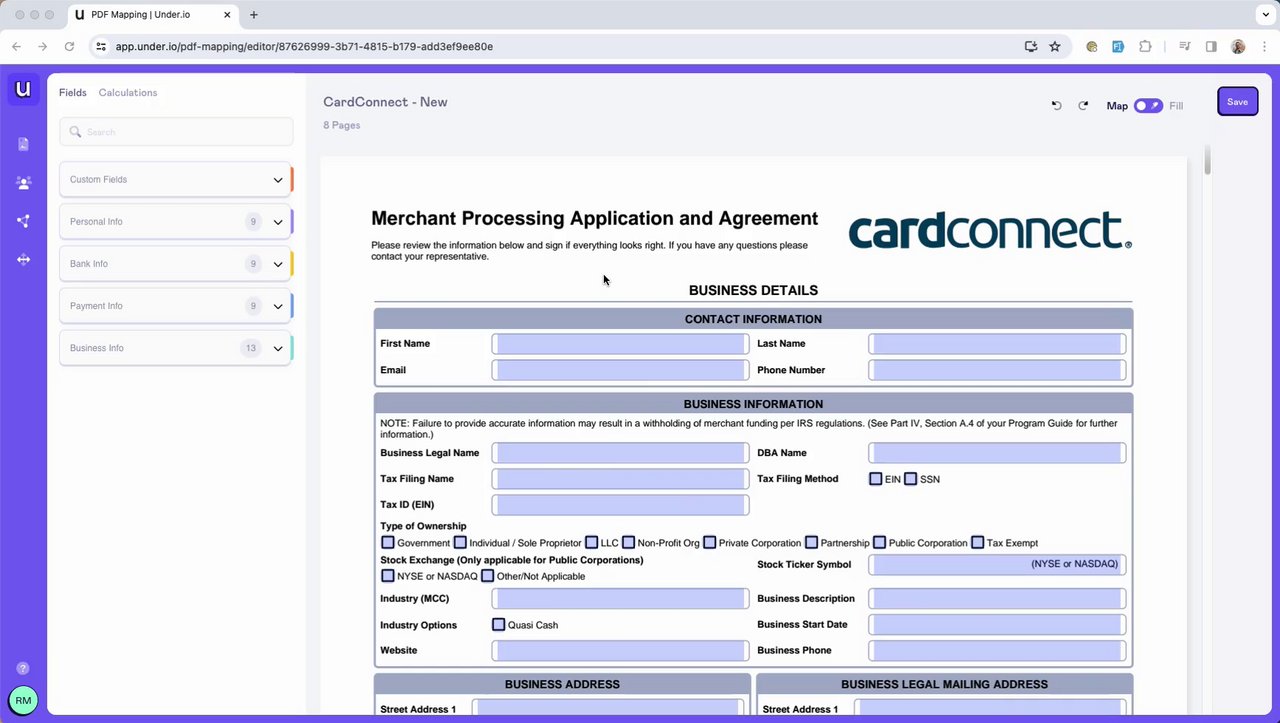The image size is (1280, 723).
Task: Click the undo arrow icon
Action: pyautogui.click(x=1056, y=106)
